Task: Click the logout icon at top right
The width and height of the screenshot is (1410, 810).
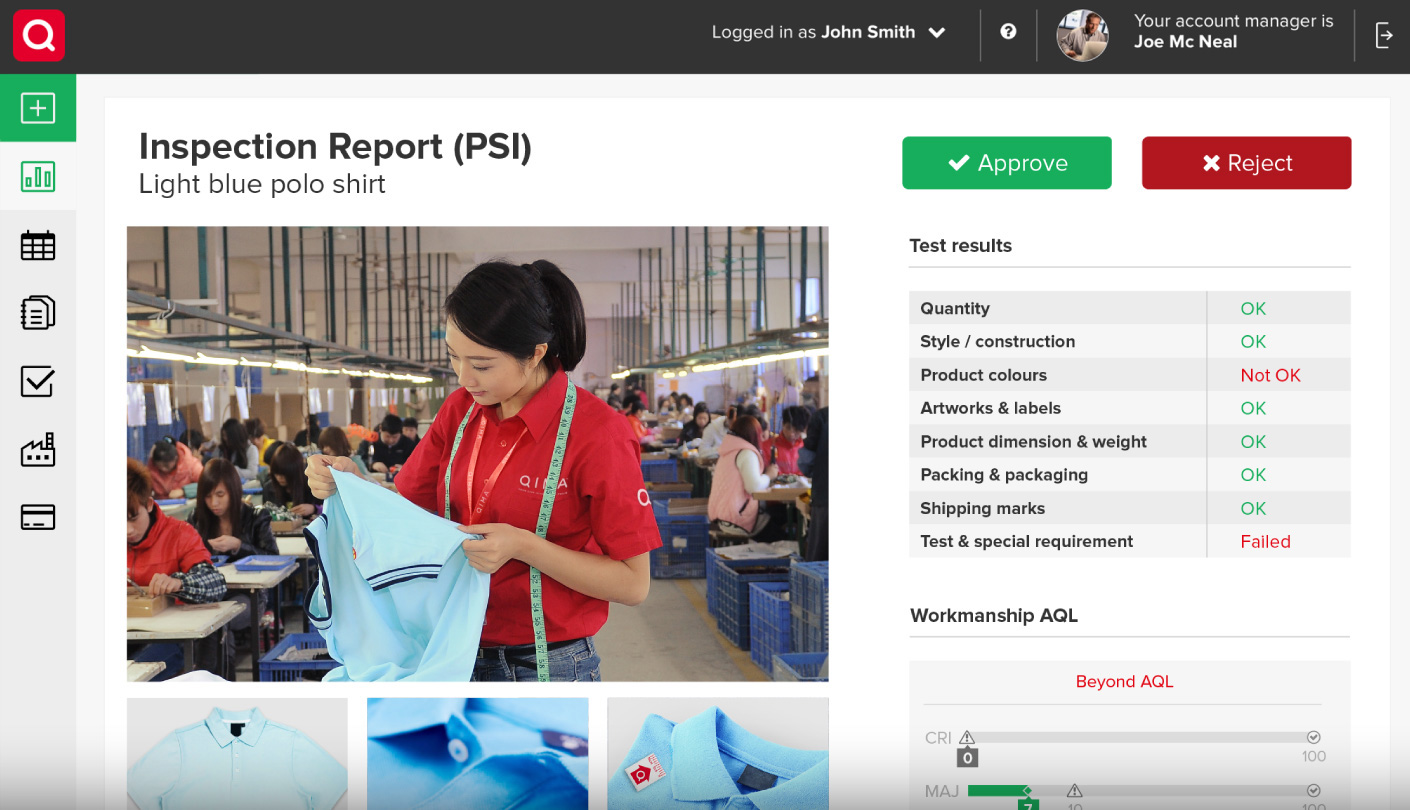Action: coord(1384,36)
